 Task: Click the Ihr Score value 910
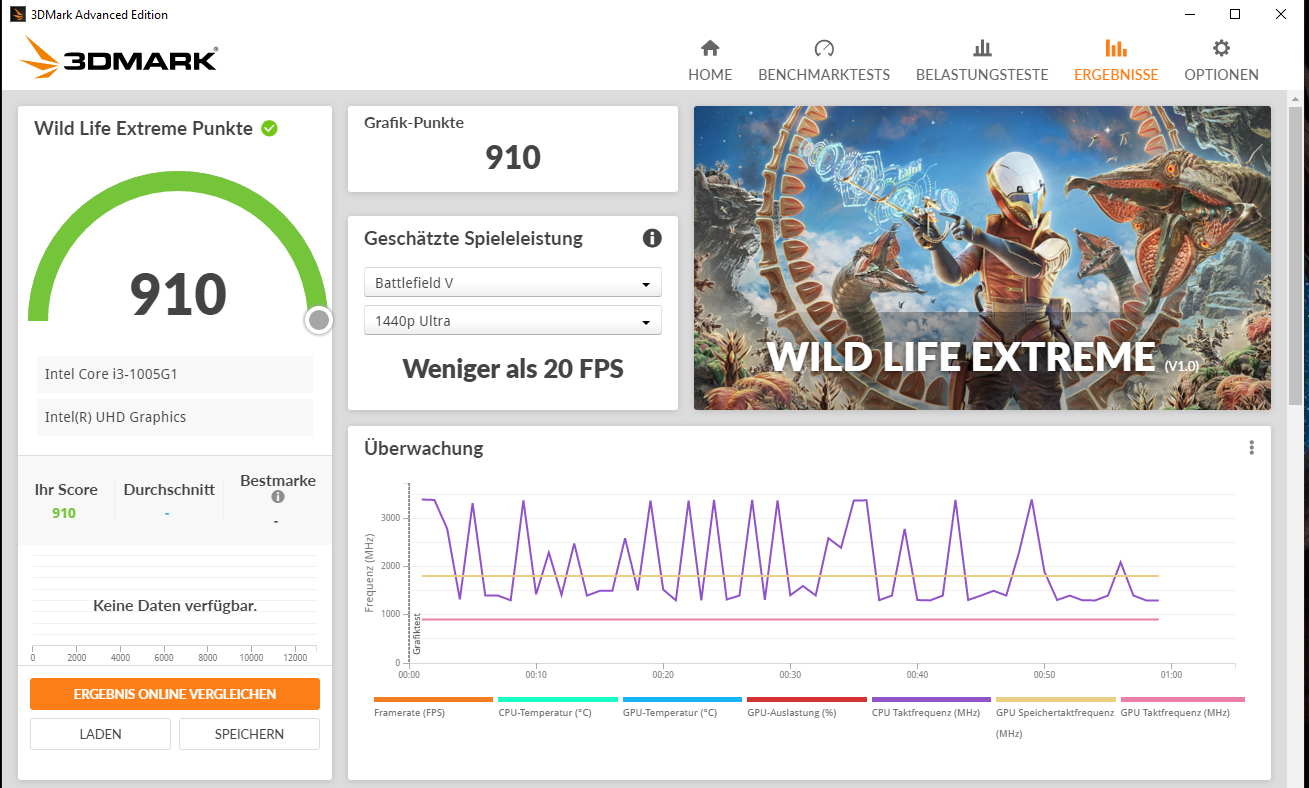64,513
